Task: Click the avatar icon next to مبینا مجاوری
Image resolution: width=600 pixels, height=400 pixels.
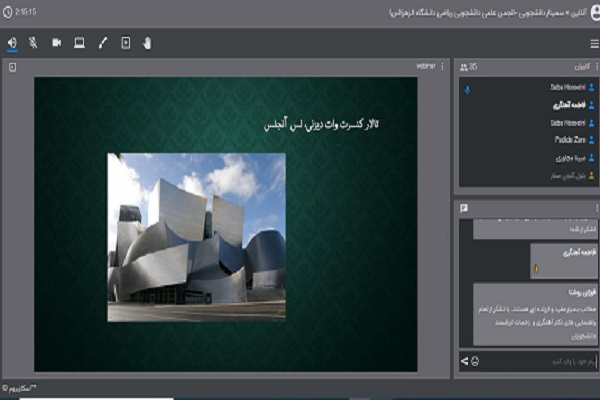Action: click(x=592, y=157)
